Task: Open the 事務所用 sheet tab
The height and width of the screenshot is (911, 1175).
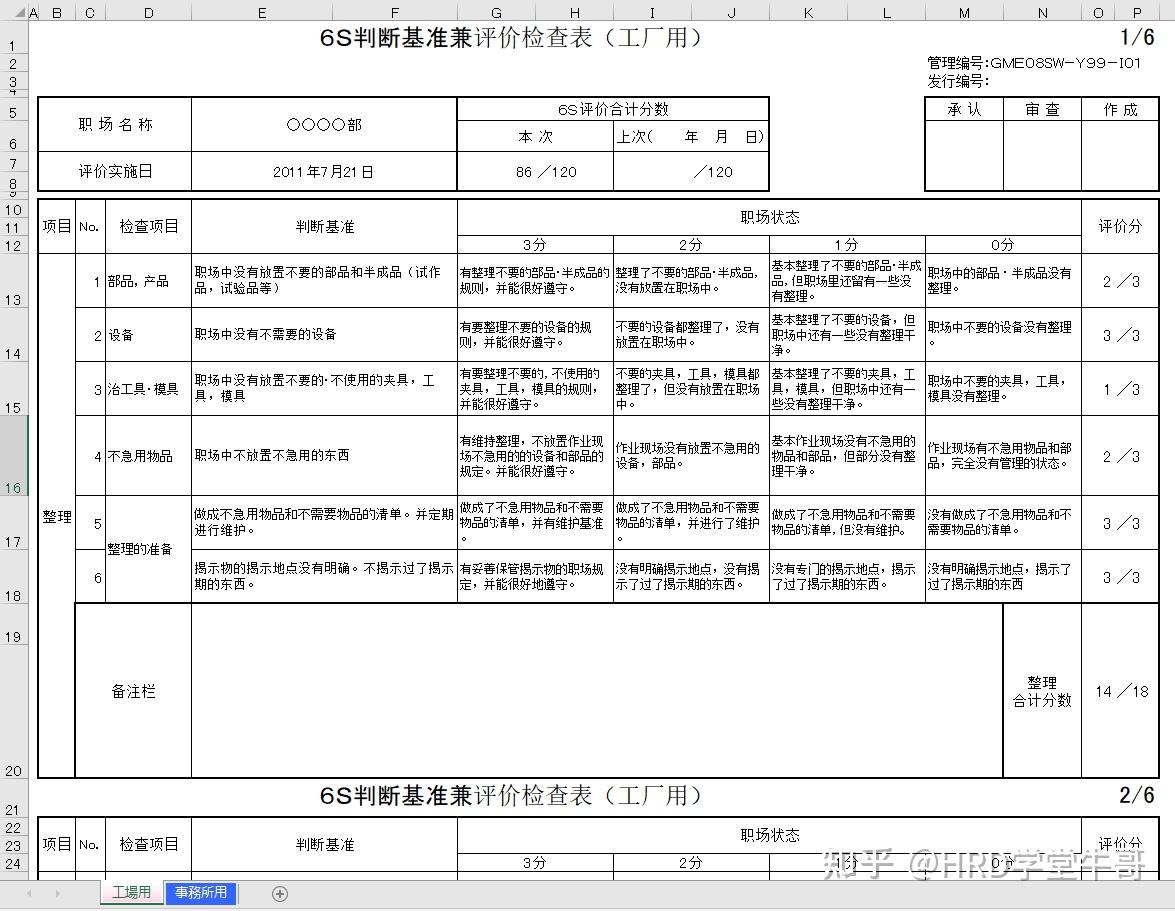Action: tap(201, 892)
